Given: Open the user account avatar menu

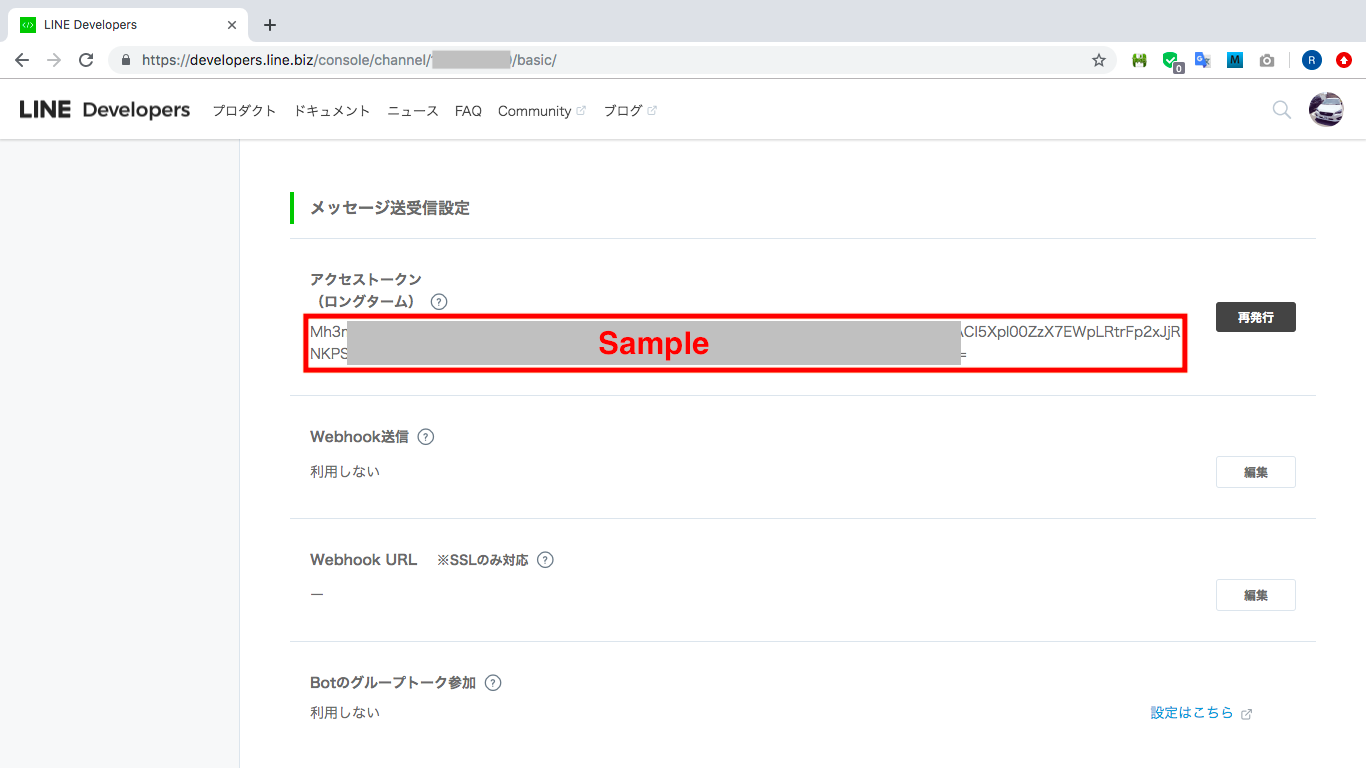Looking at the screenshot, I should point(1326,110).
